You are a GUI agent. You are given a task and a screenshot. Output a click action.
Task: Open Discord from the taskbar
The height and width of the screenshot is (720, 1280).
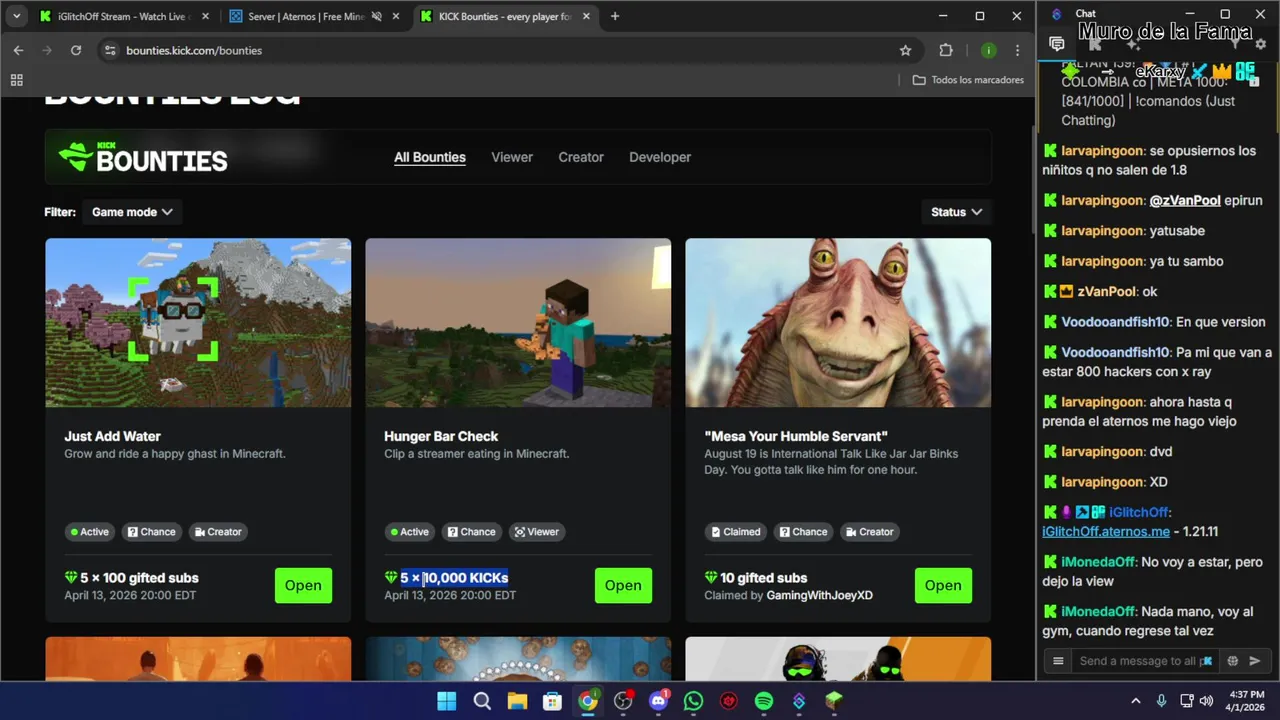coord(658,701)
